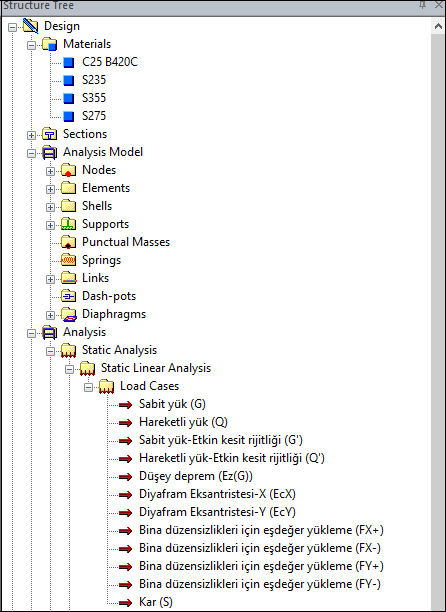Expand the Diaphragms branch
The image size is (446, 612).
pyautogui.click(x=50, y=315)
